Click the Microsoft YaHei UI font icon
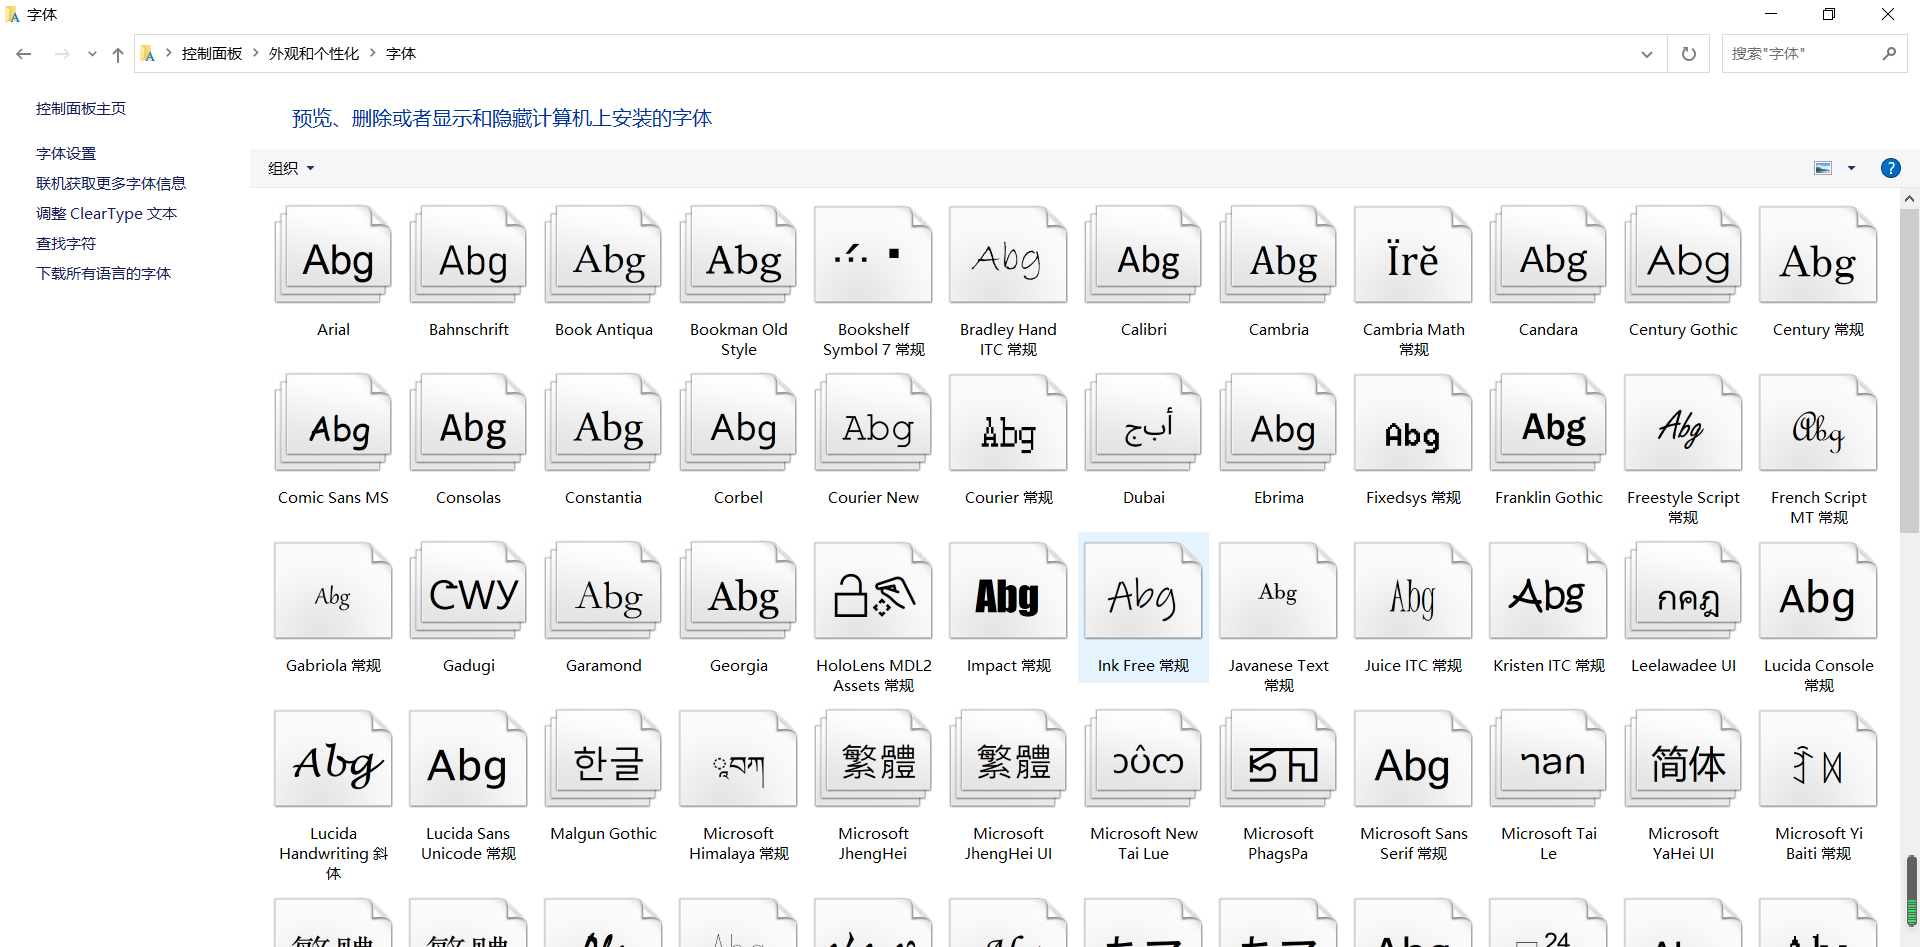 [x=1683, y=760]
